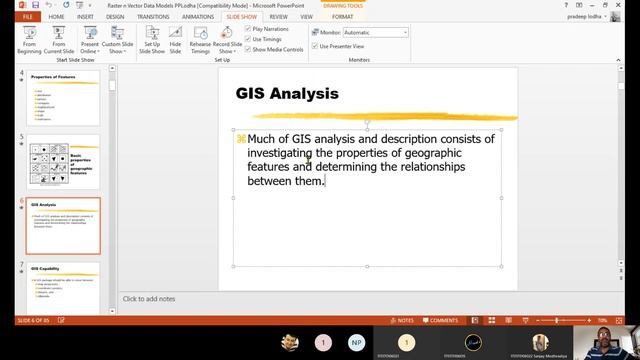Start Slide Show from status bar icon
640x360 pixels.
525,320
